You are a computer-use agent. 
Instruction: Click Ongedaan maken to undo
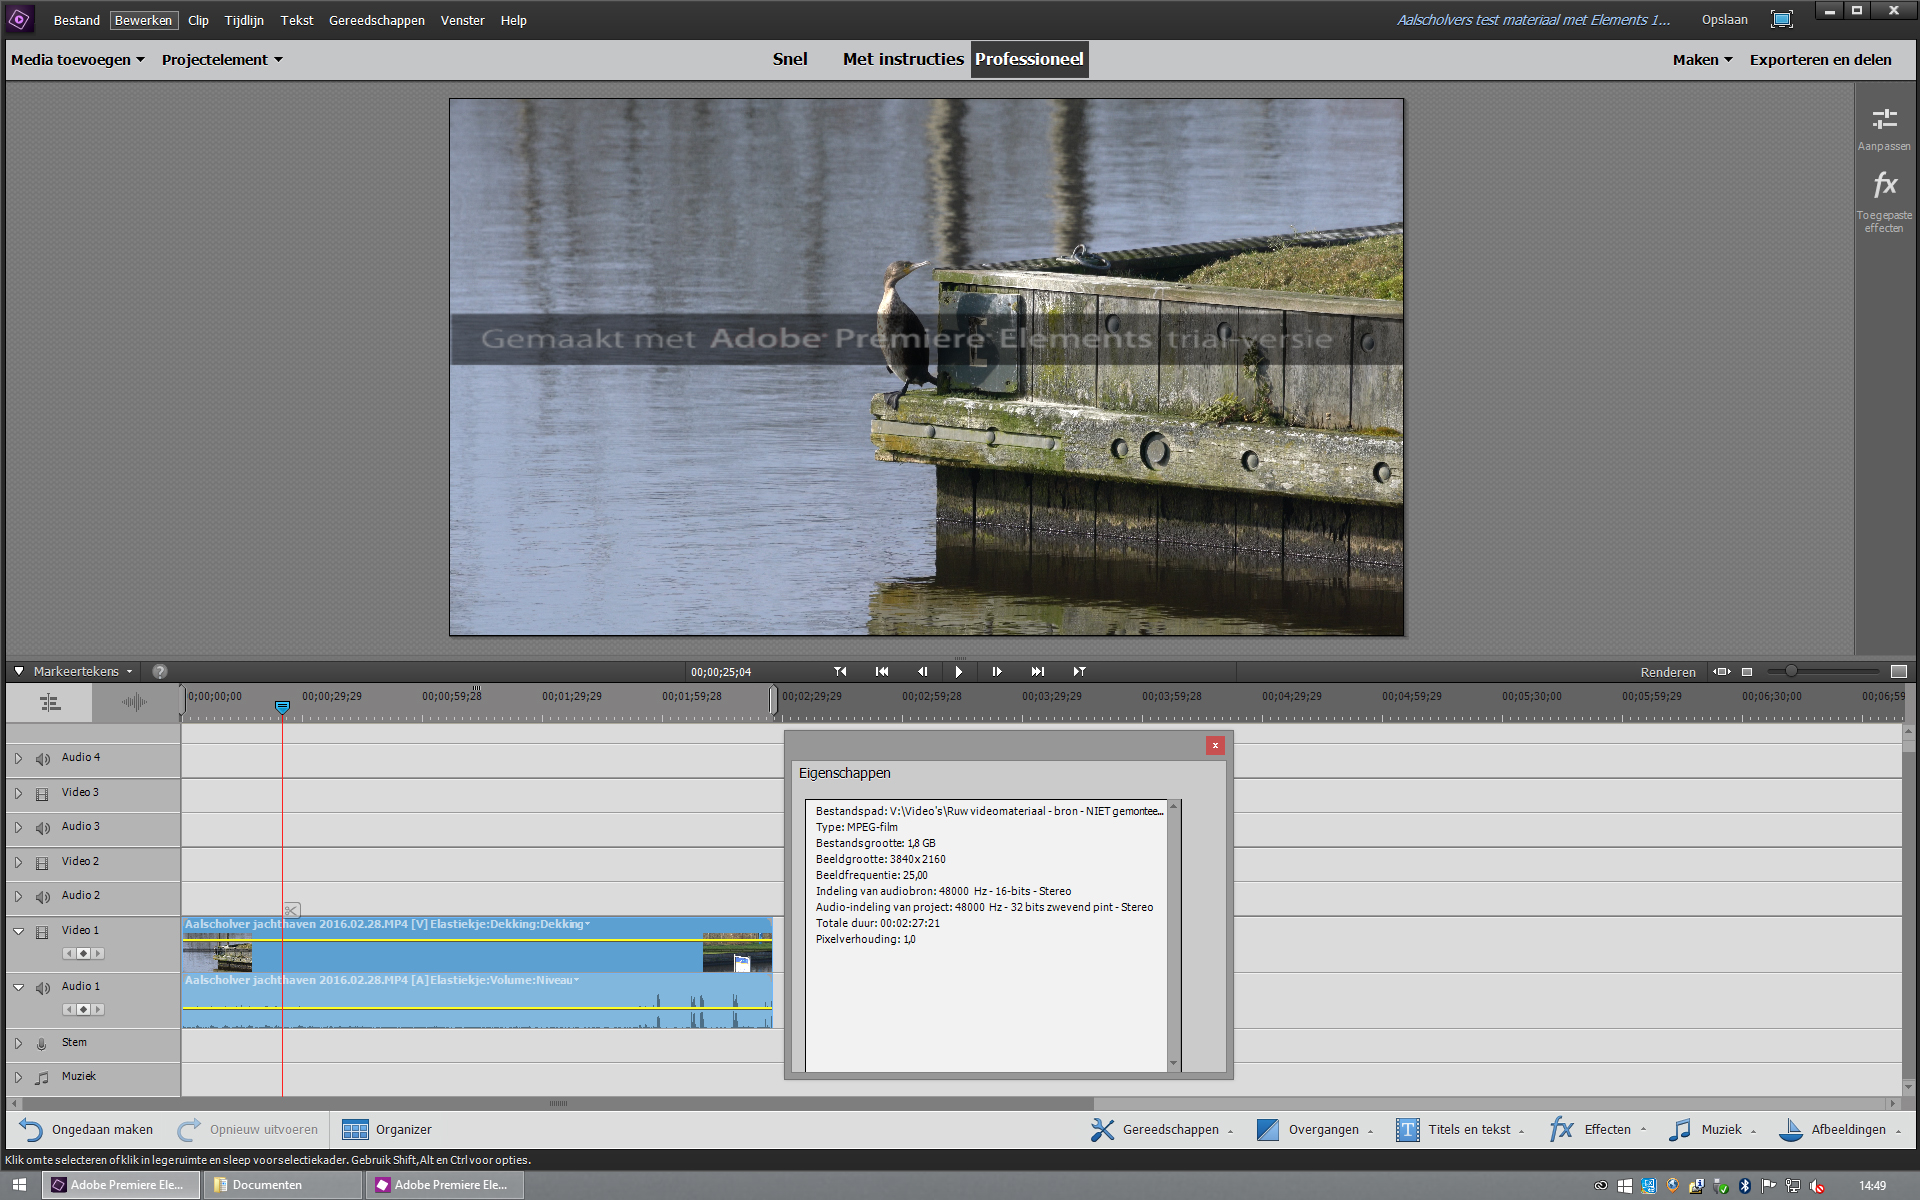pos(86,1130)
